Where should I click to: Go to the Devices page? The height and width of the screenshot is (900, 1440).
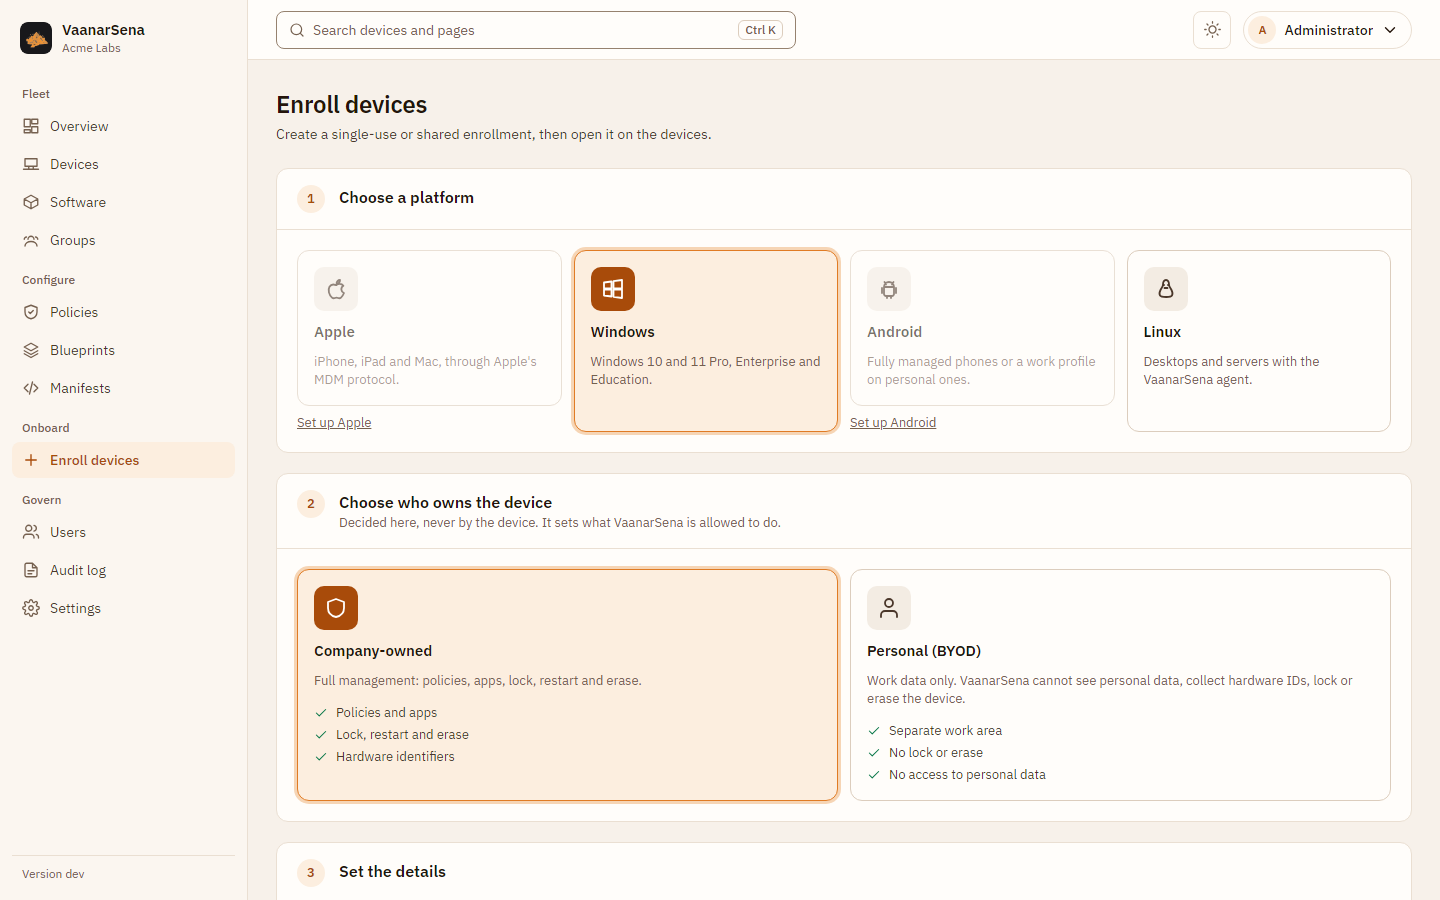point(123,164)
